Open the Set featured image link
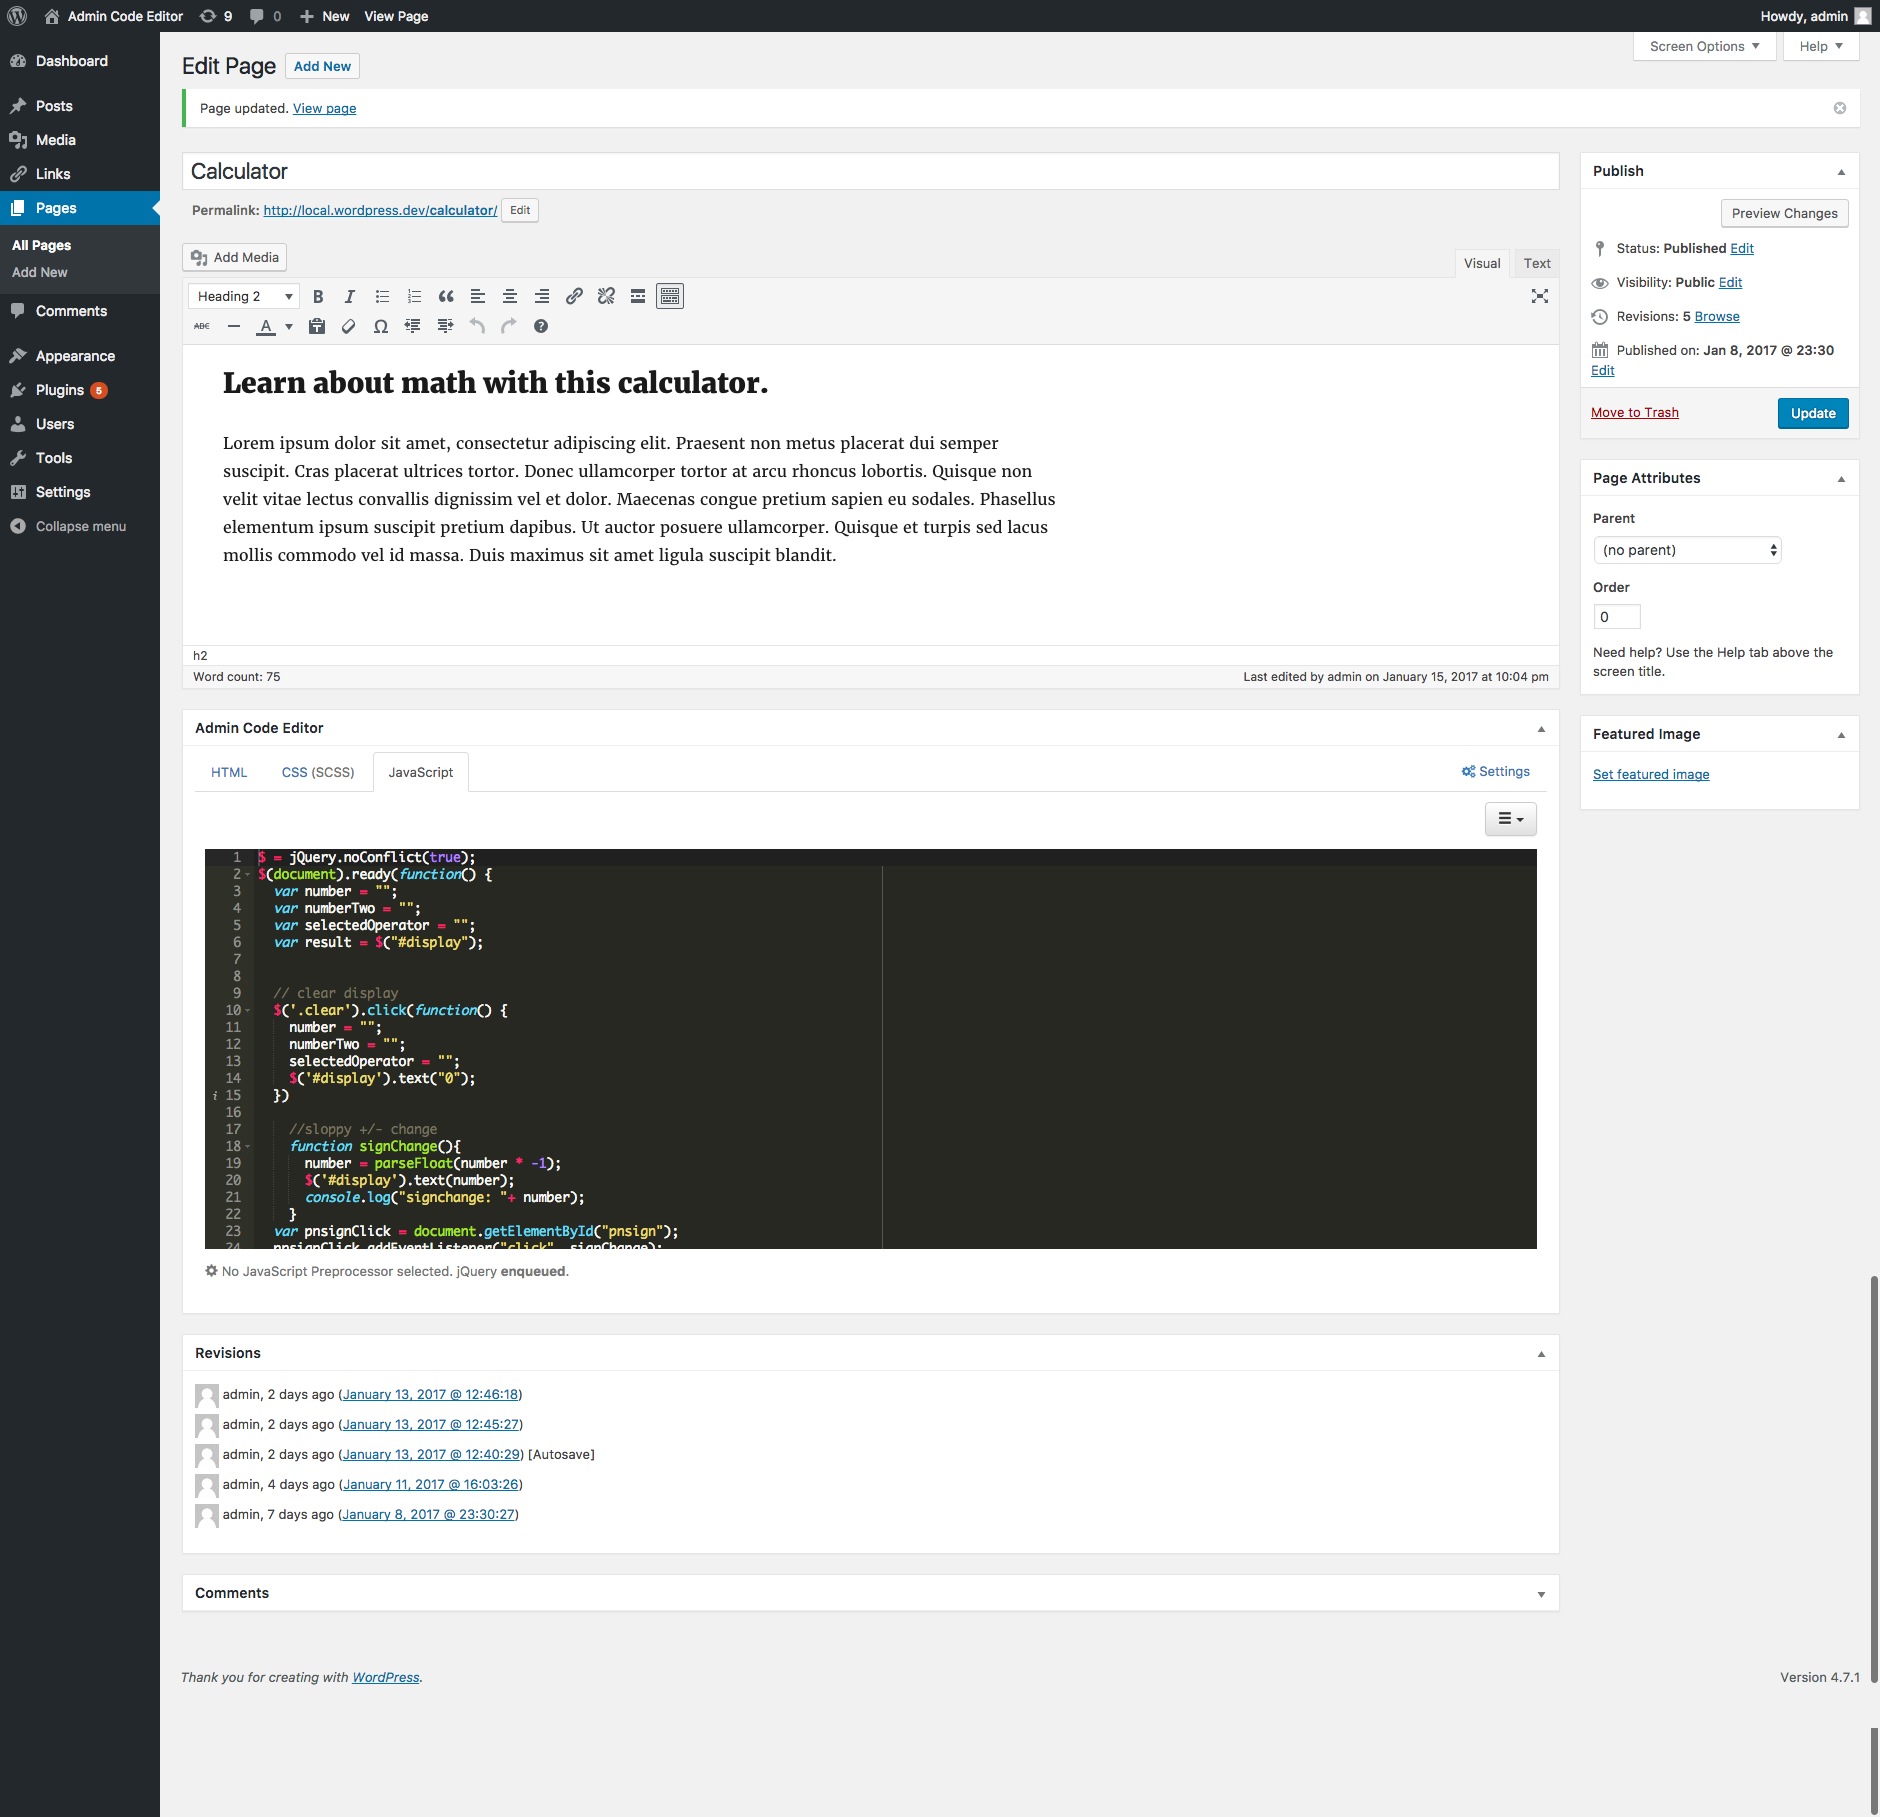 point(1651,774)
